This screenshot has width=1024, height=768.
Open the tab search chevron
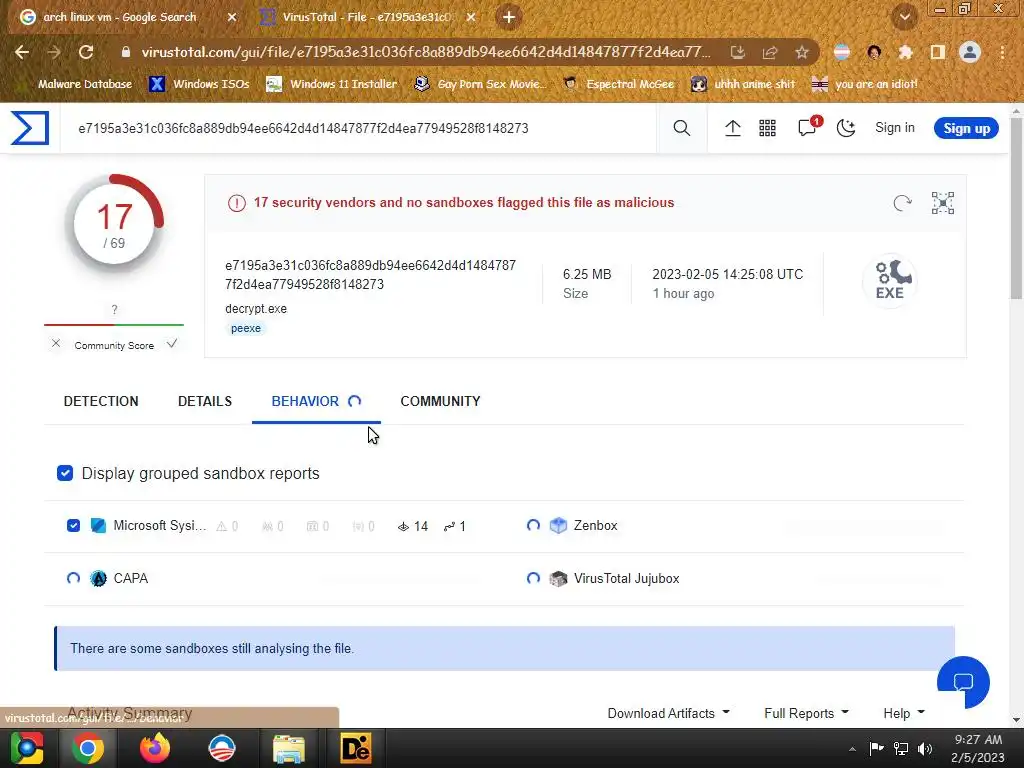[904, 17]
